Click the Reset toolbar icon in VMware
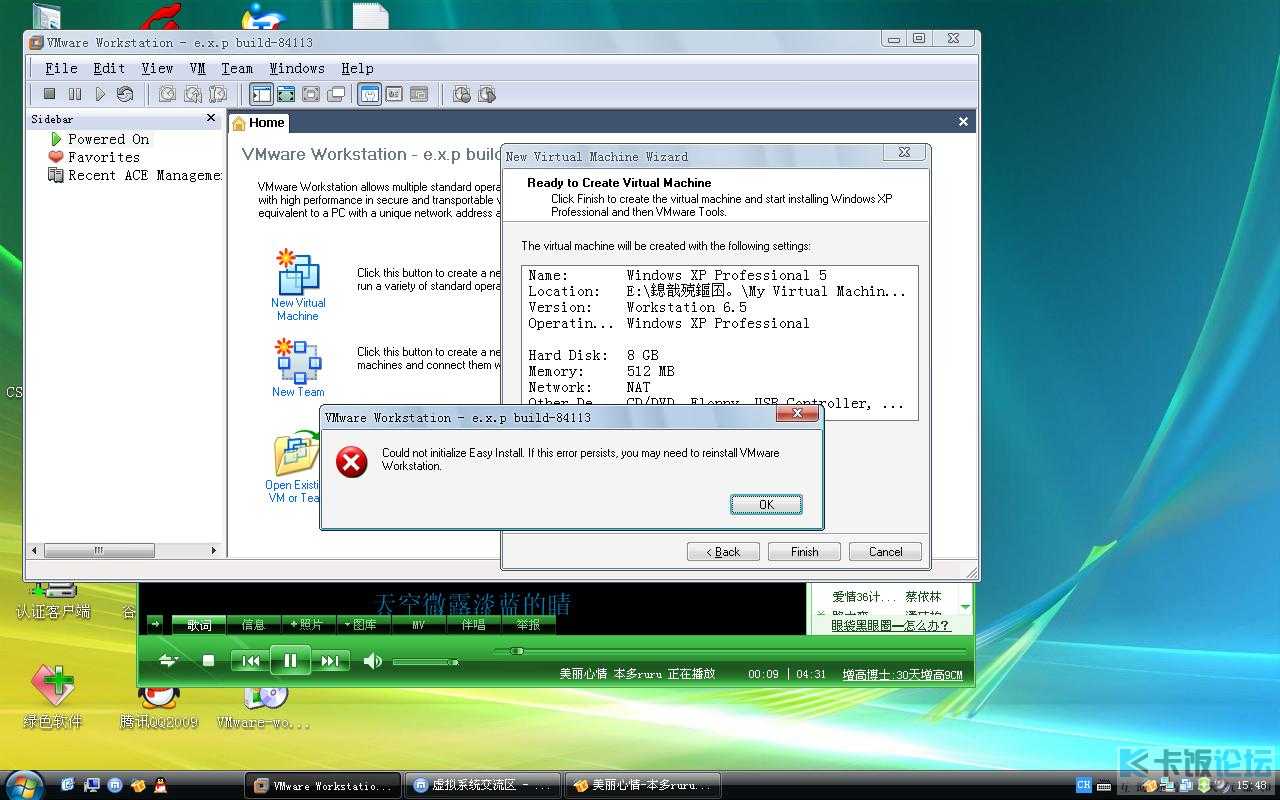This screenshot has width=1280, height=800. coord(125,94)
